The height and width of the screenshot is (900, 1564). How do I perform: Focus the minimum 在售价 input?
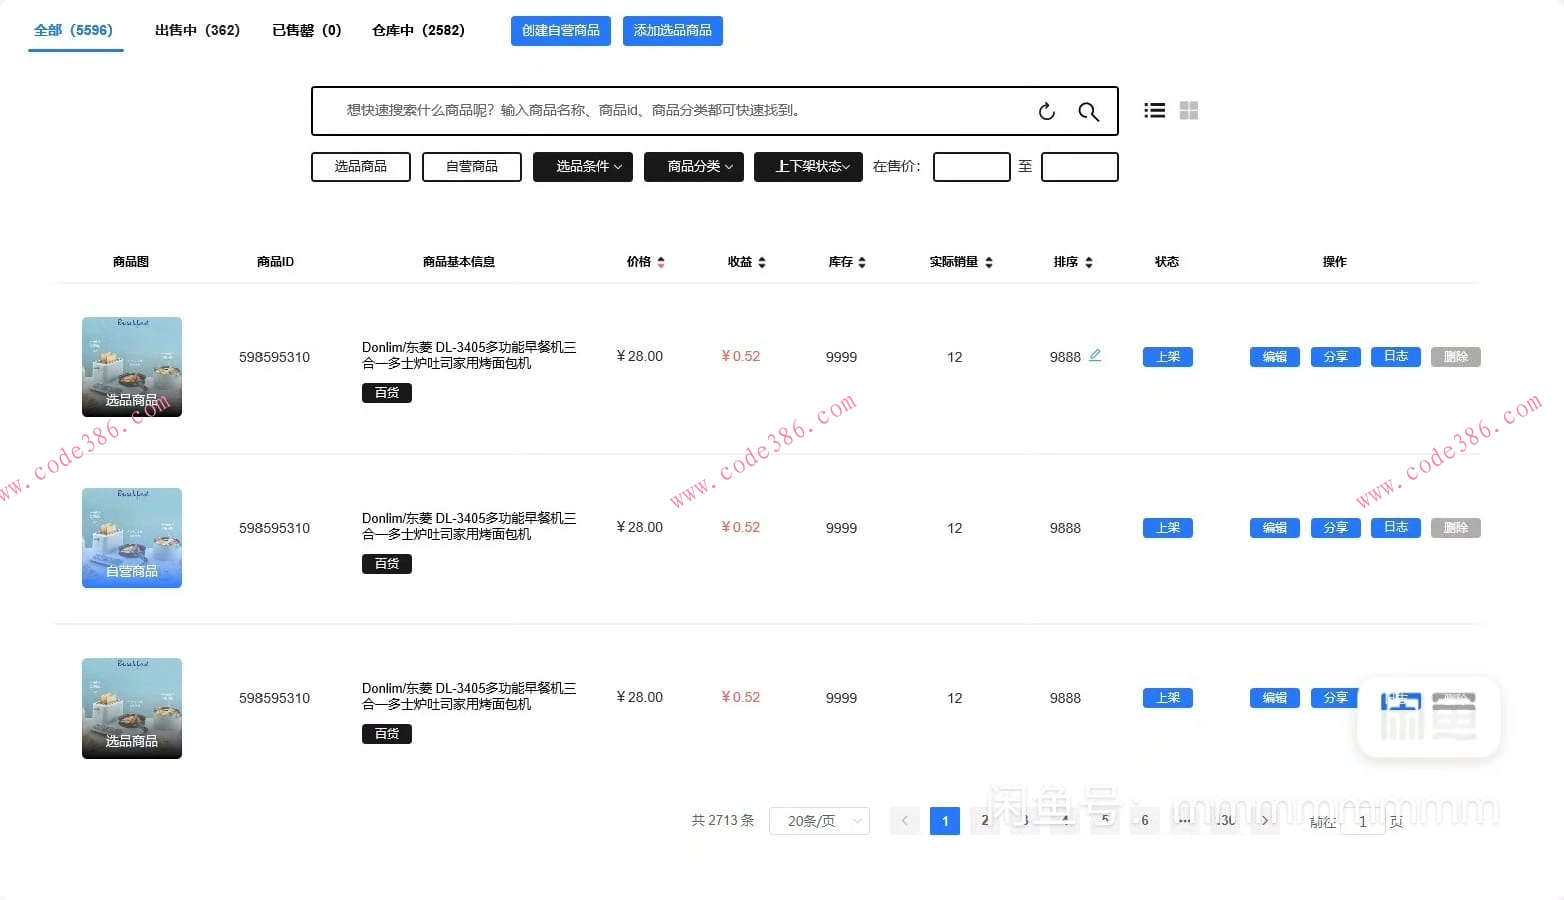point(972,167)
